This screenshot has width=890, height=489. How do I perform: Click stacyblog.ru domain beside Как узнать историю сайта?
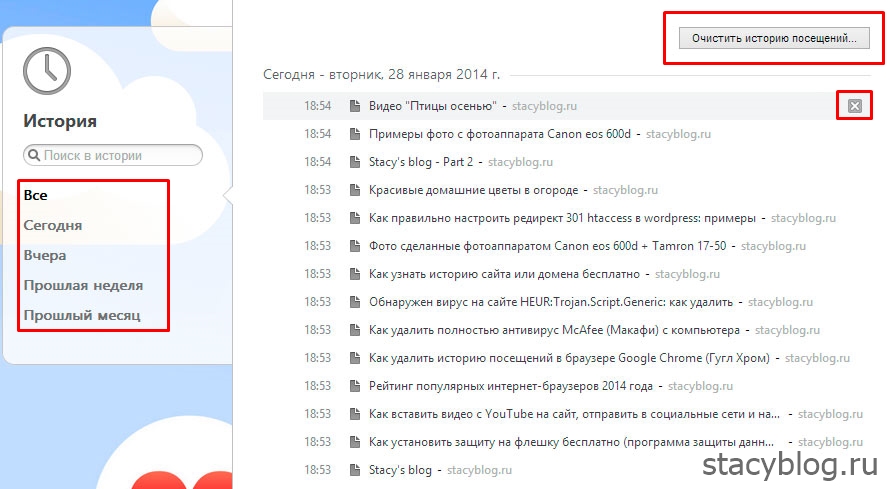(x=687, y=274)
